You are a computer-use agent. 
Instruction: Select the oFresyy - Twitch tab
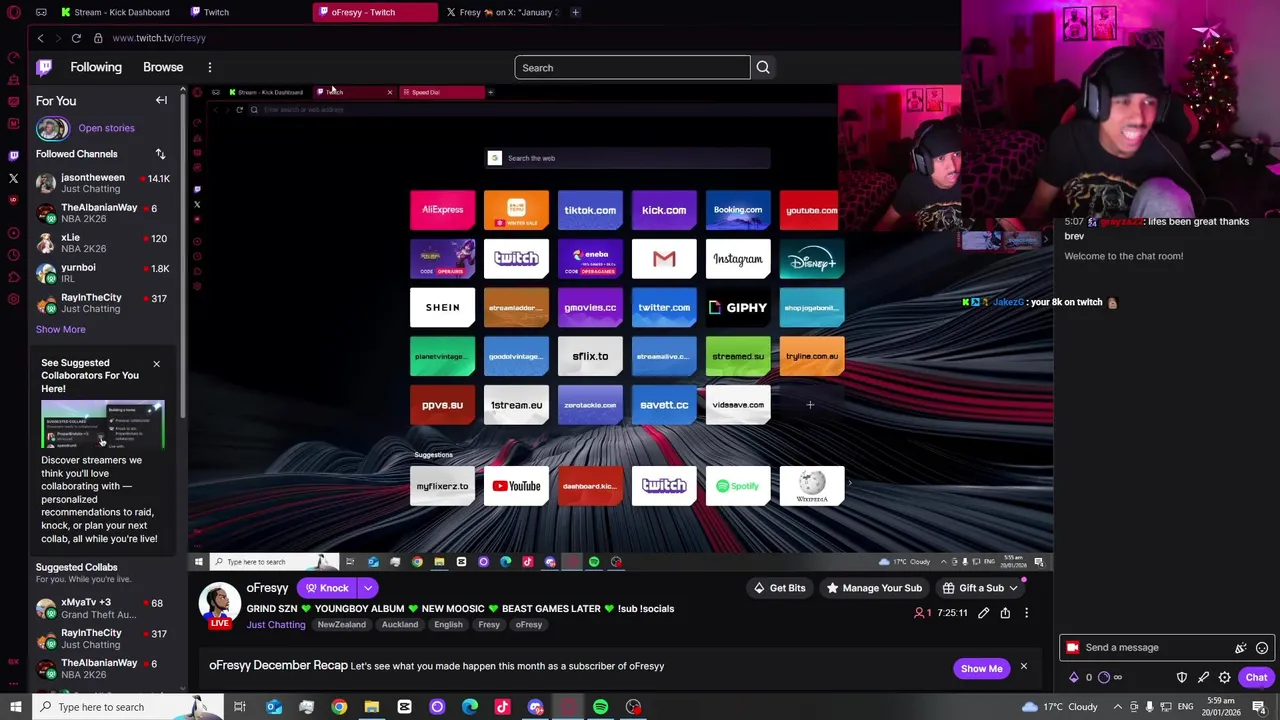click(x=375, y=12)
